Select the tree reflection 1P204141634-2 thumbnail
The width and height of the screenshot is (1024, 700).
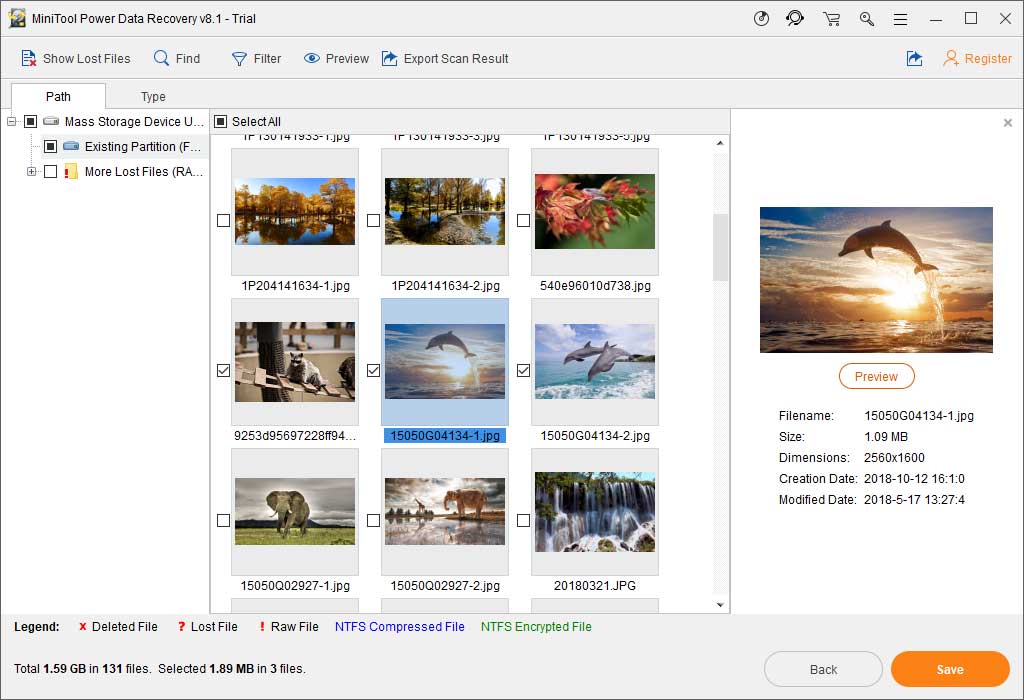pyautogui.click(x=445, y=212)
